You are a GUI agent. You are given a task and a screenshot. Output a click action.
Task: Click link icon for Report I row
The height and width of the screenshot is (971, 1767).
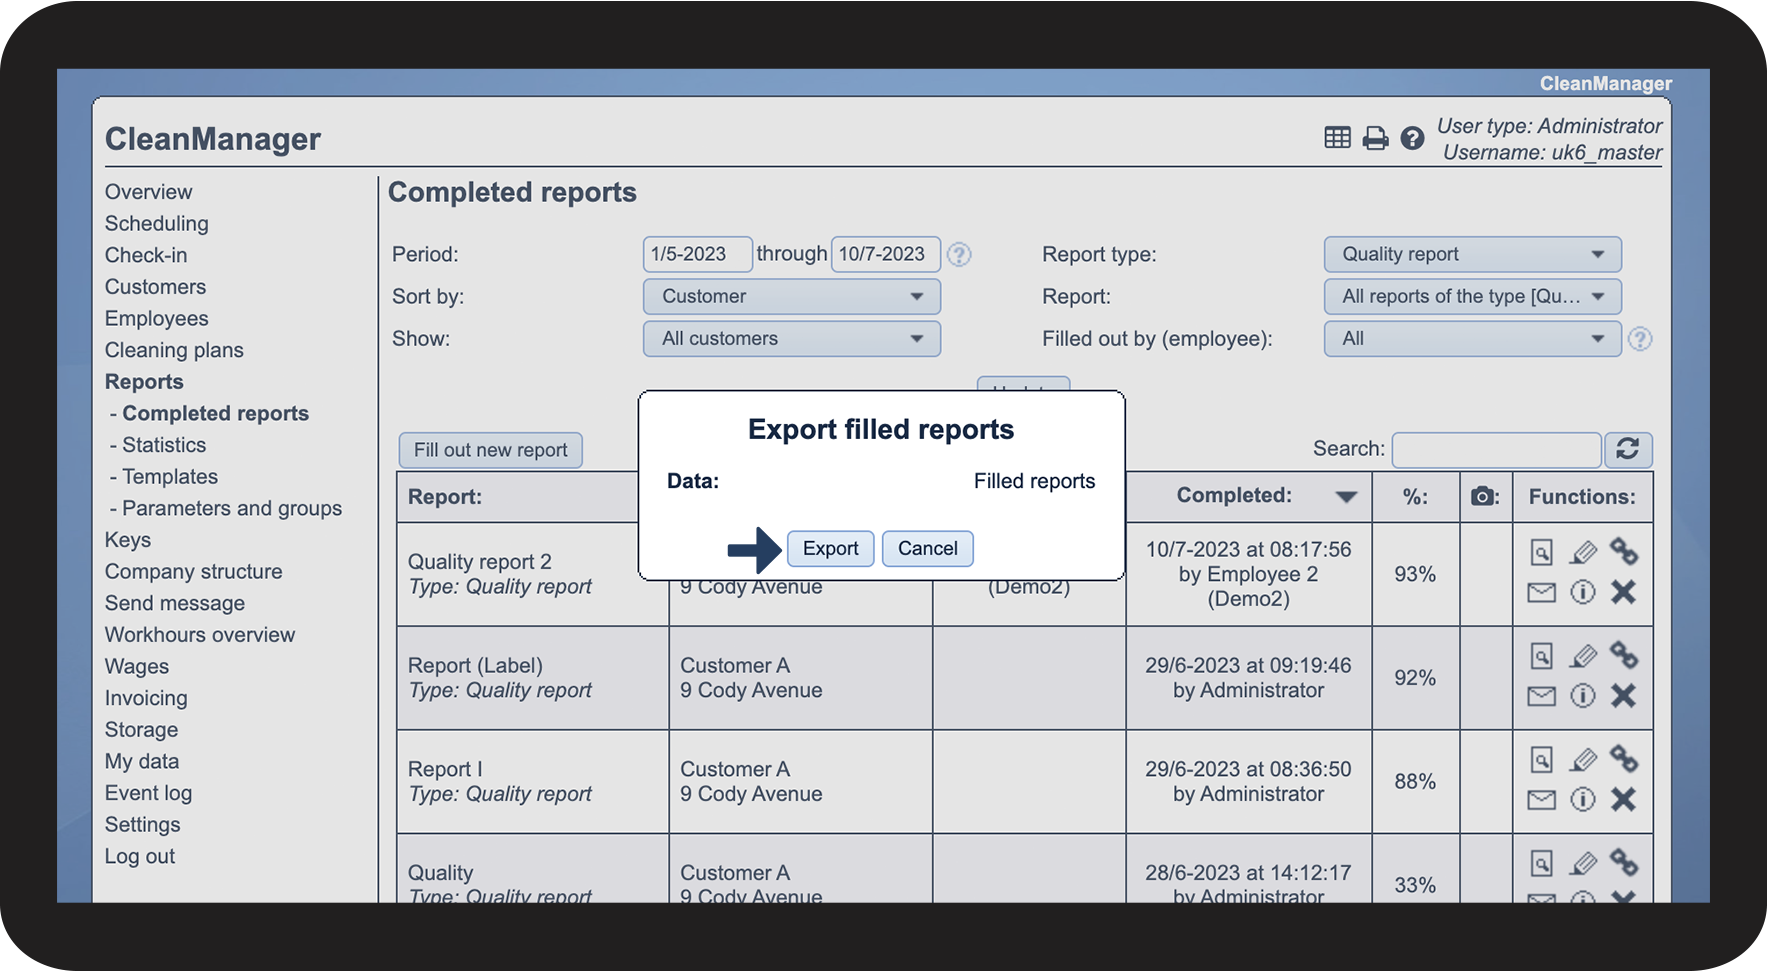pos(1623,760)
